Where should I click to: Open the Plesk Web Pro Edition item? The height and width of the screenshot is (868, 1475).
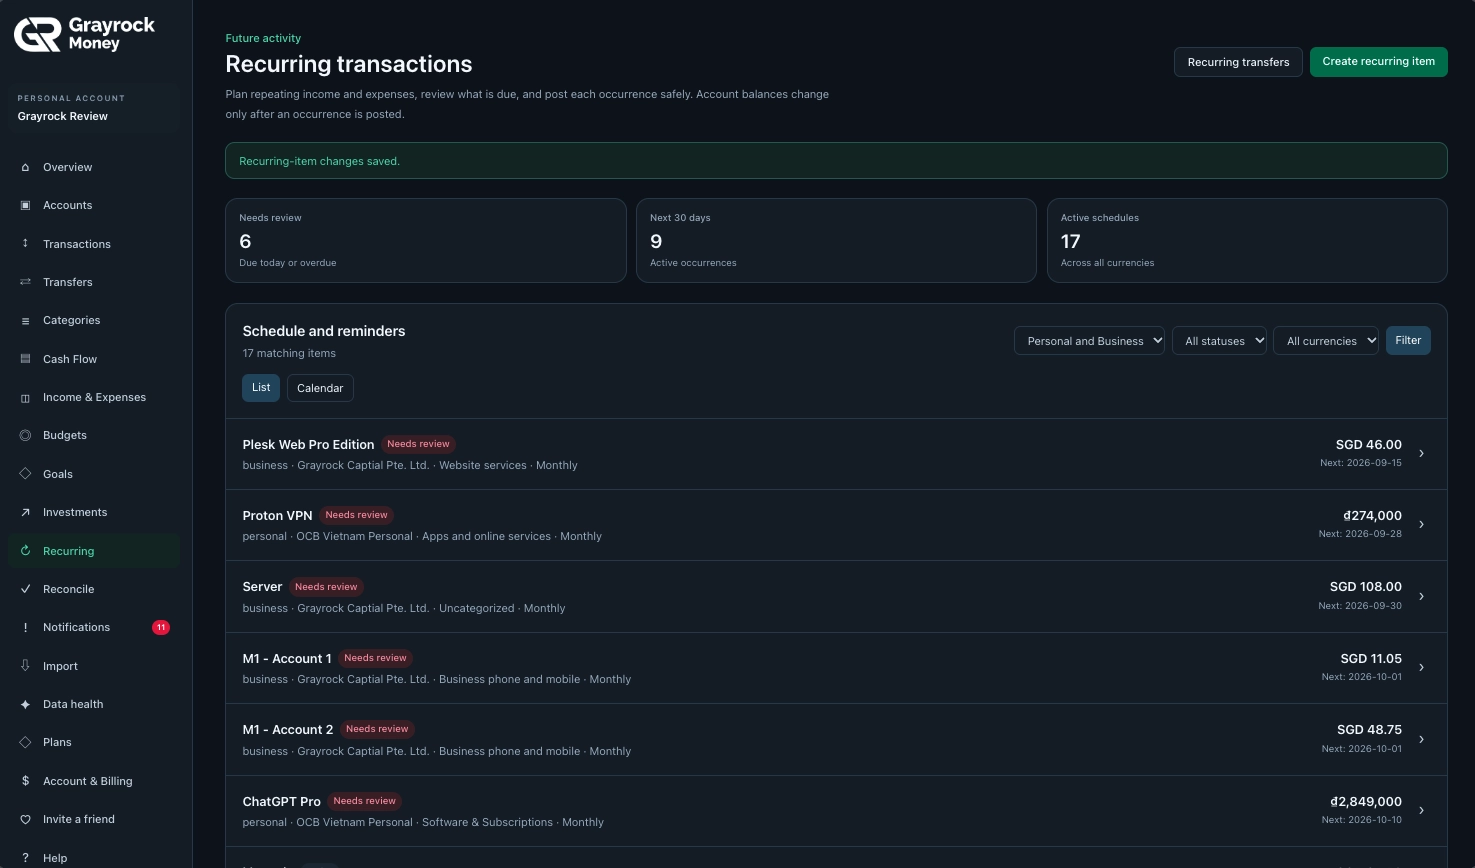(836, 454)
